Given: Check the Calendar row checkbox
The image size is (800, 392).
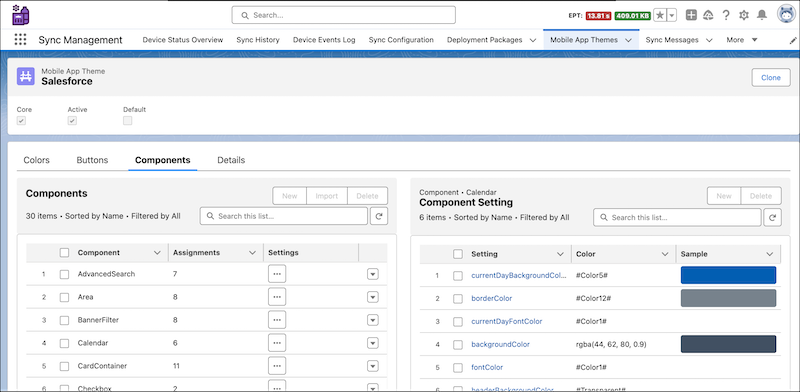Looking at the screenshot, I should pyautogui.click(x=64, y=344).
